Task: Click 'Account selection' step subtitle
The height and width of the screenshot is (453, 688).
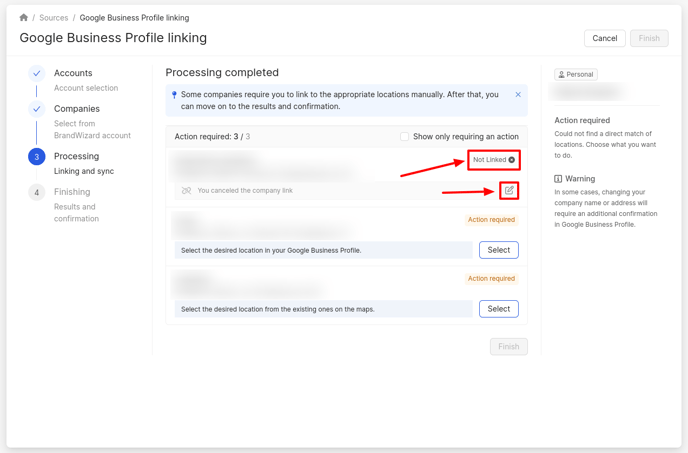Action: point(86,88)
